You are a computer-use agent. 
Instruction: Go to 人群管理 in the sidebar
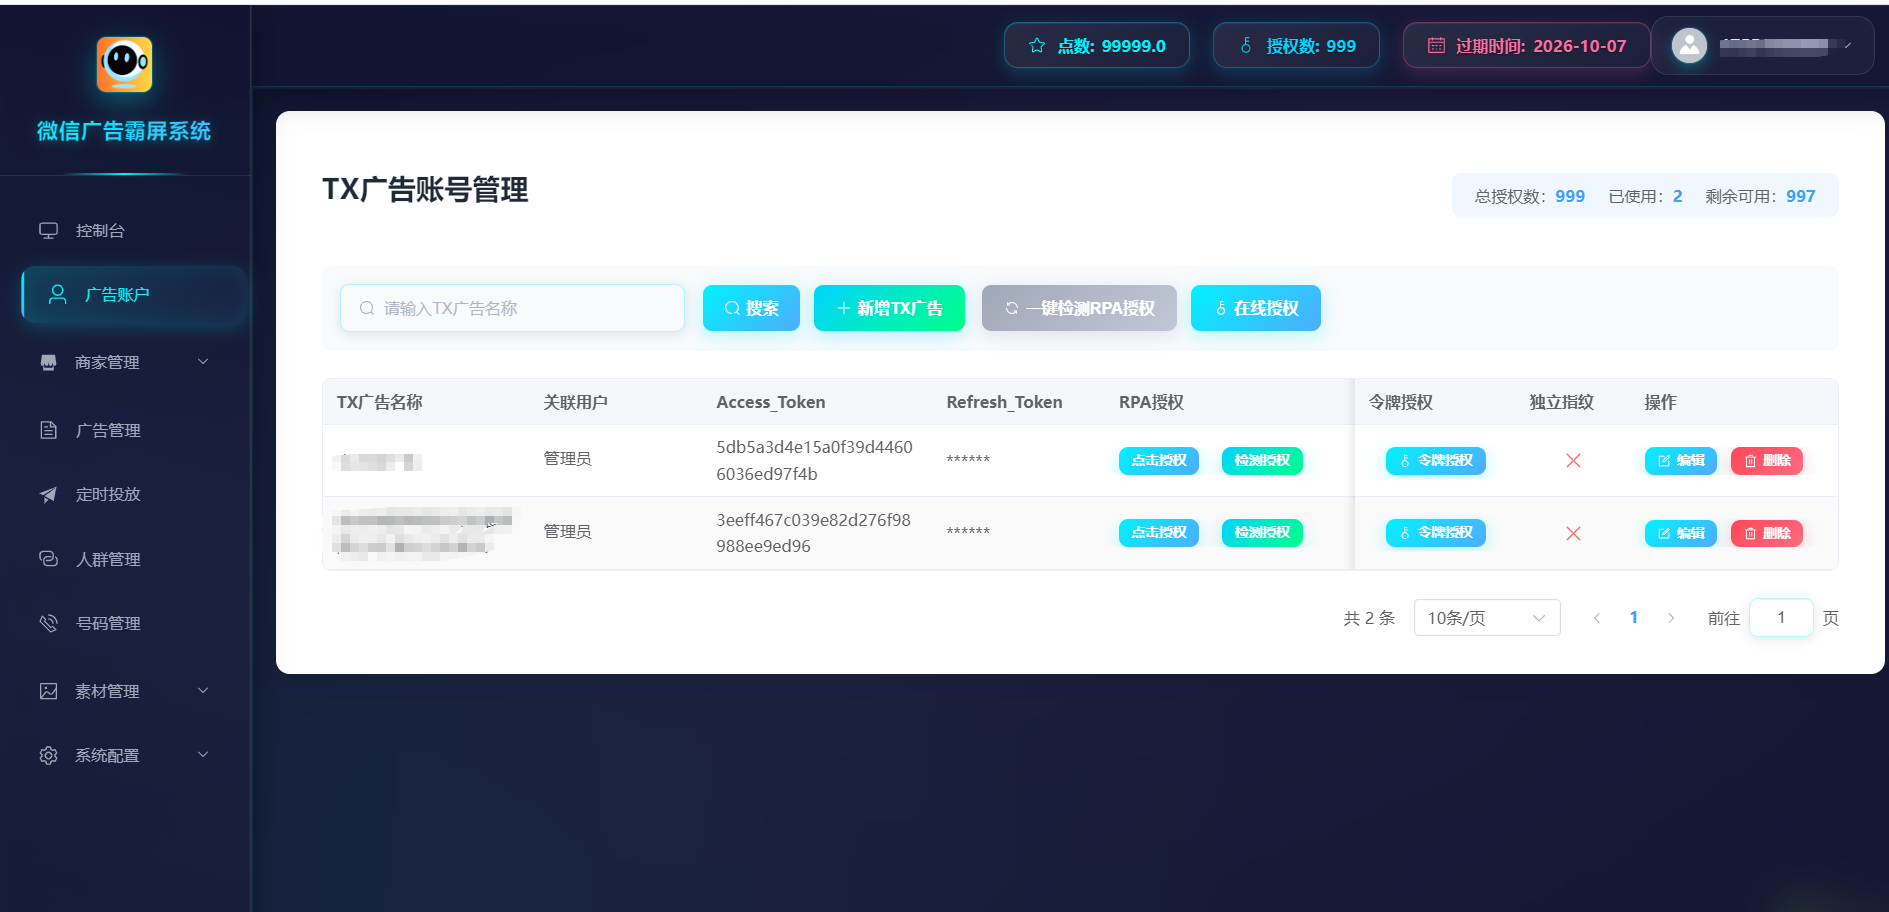[108, 559]
